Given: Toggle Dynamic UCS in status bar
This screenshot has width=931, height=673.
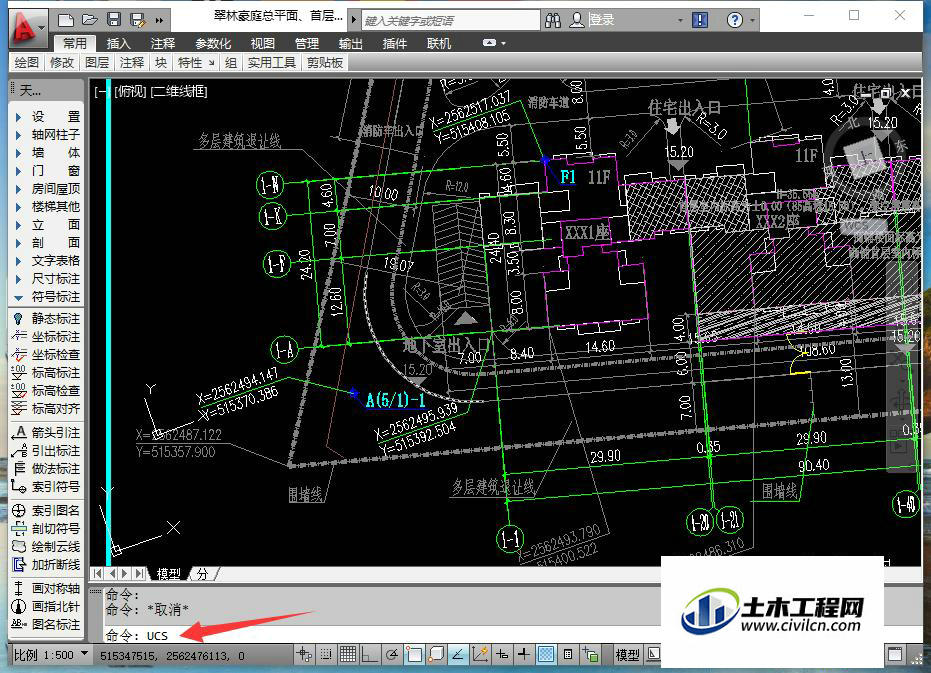Looking at the screenshot, I should (480, 655).
